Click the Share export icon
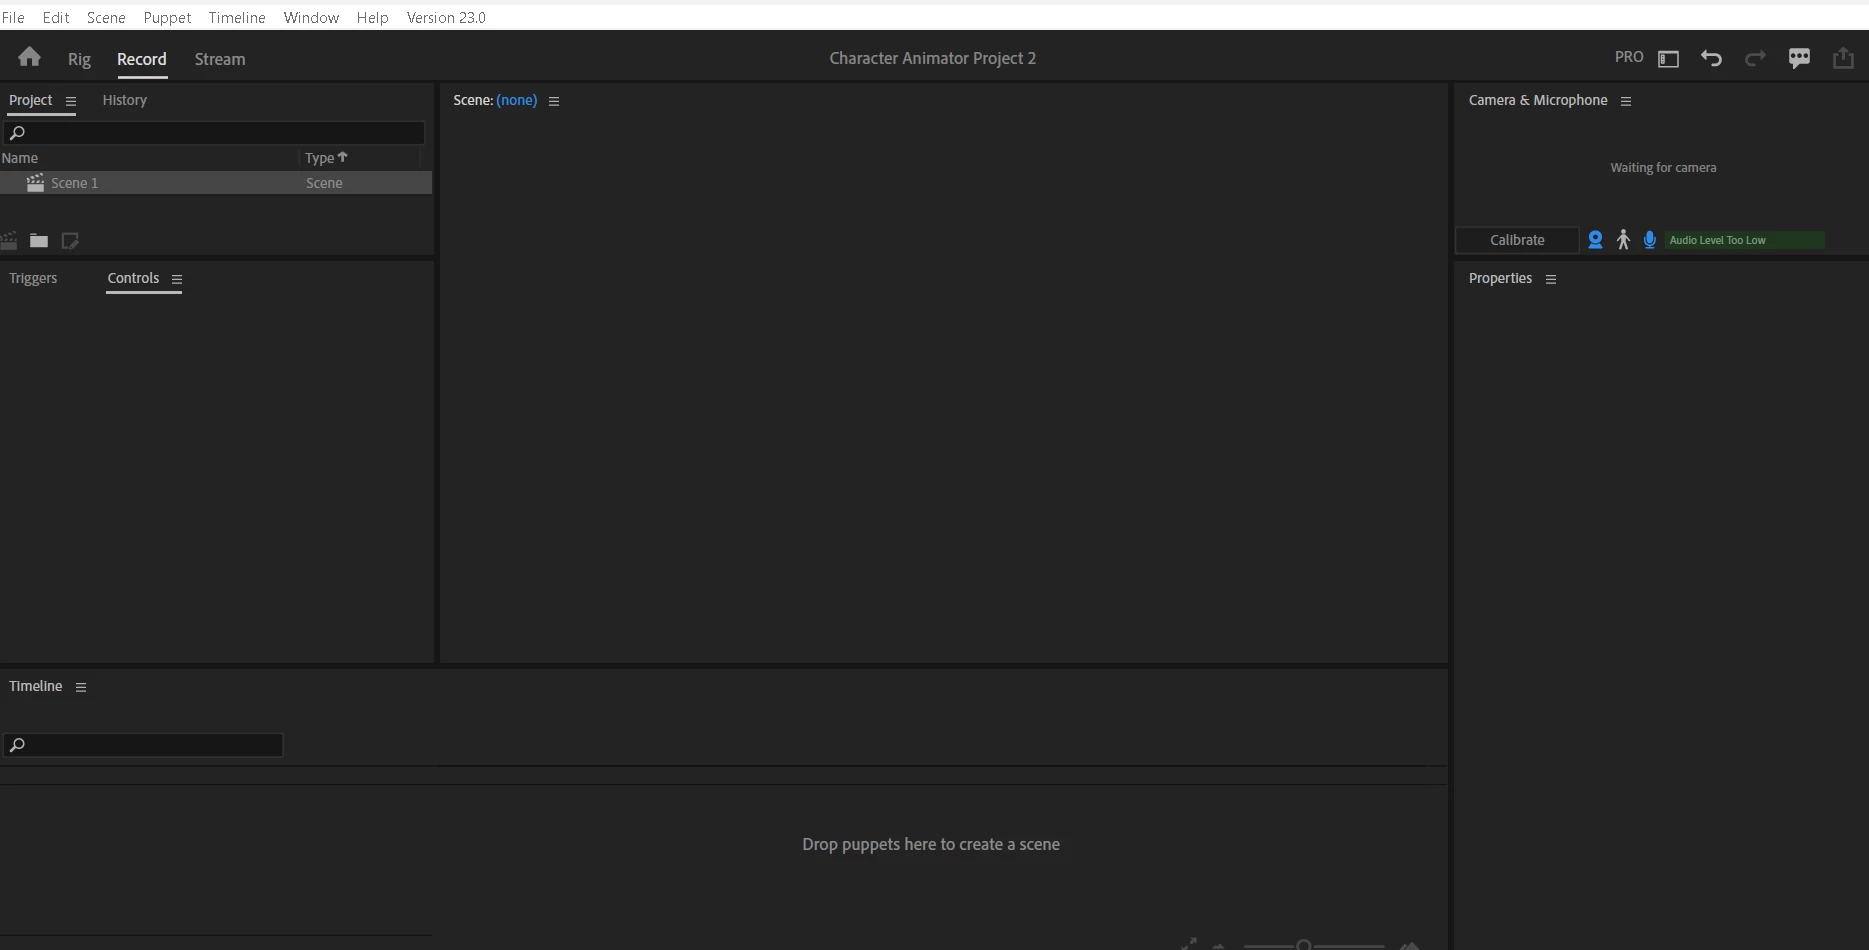The image size is (1869, 950). tap(1843, 58)
